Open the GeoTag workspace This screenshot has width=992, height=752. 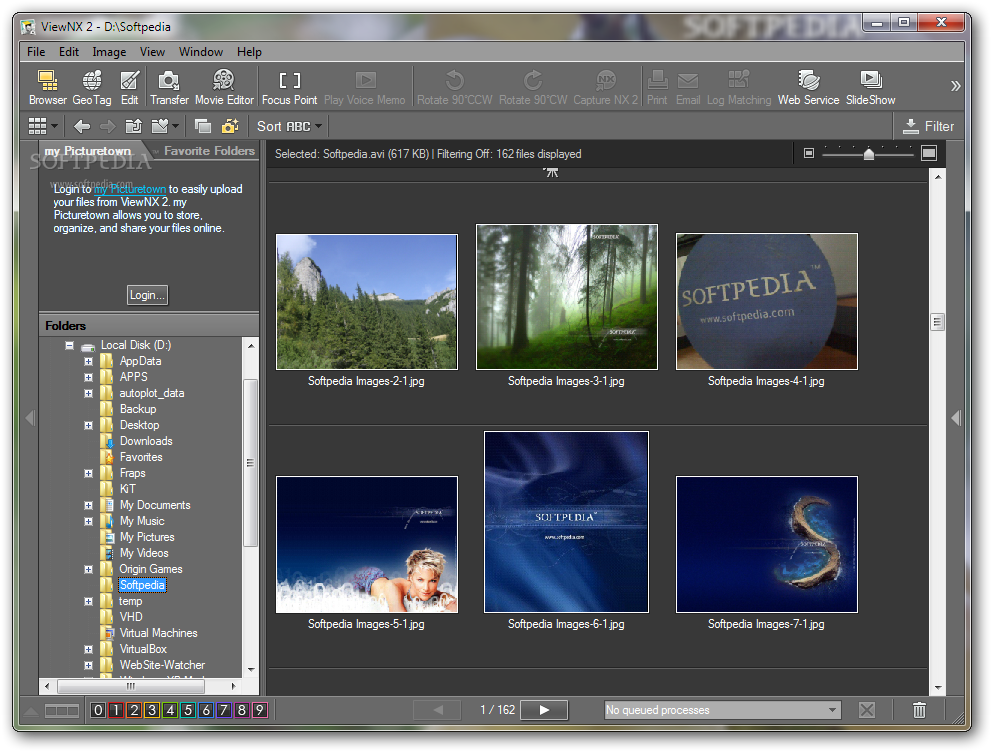click(x=92, y=87)
